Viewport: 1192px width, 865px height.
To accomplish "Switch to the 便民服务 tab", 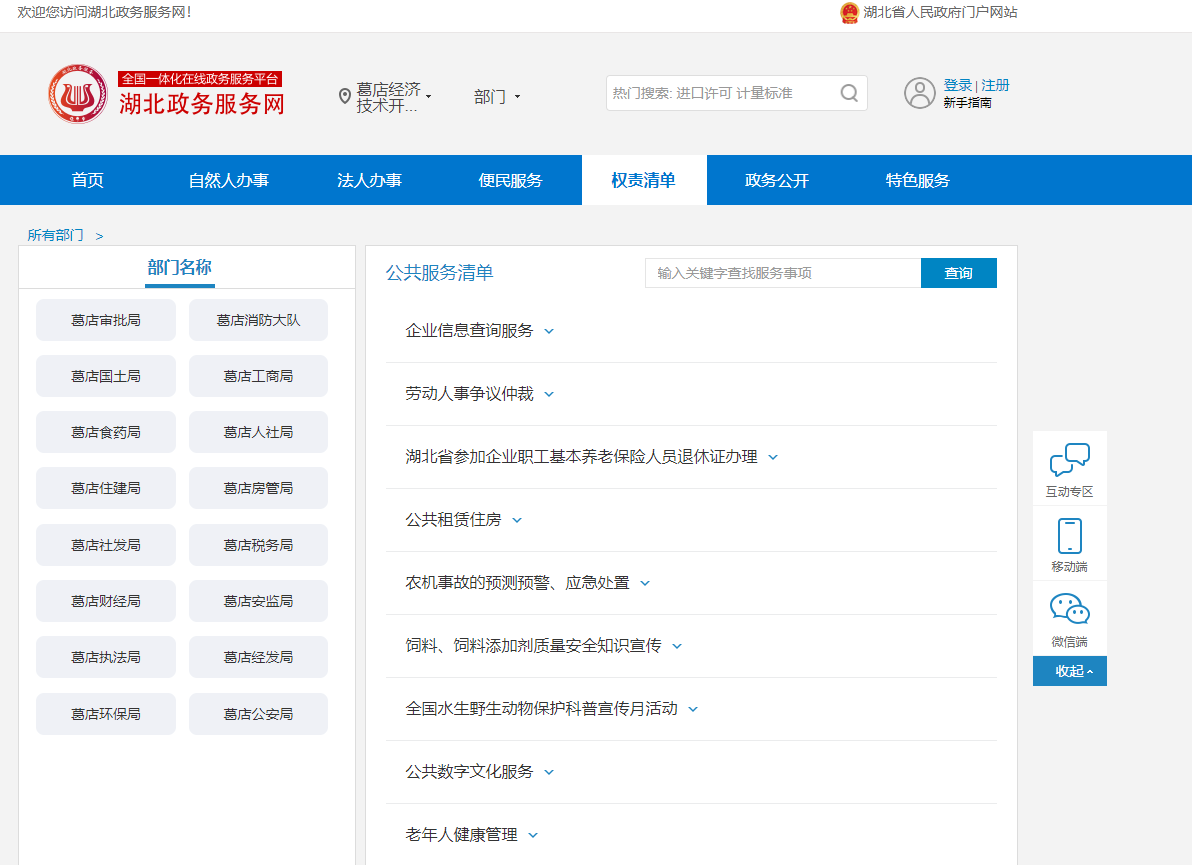I will (x=510, y=181).
